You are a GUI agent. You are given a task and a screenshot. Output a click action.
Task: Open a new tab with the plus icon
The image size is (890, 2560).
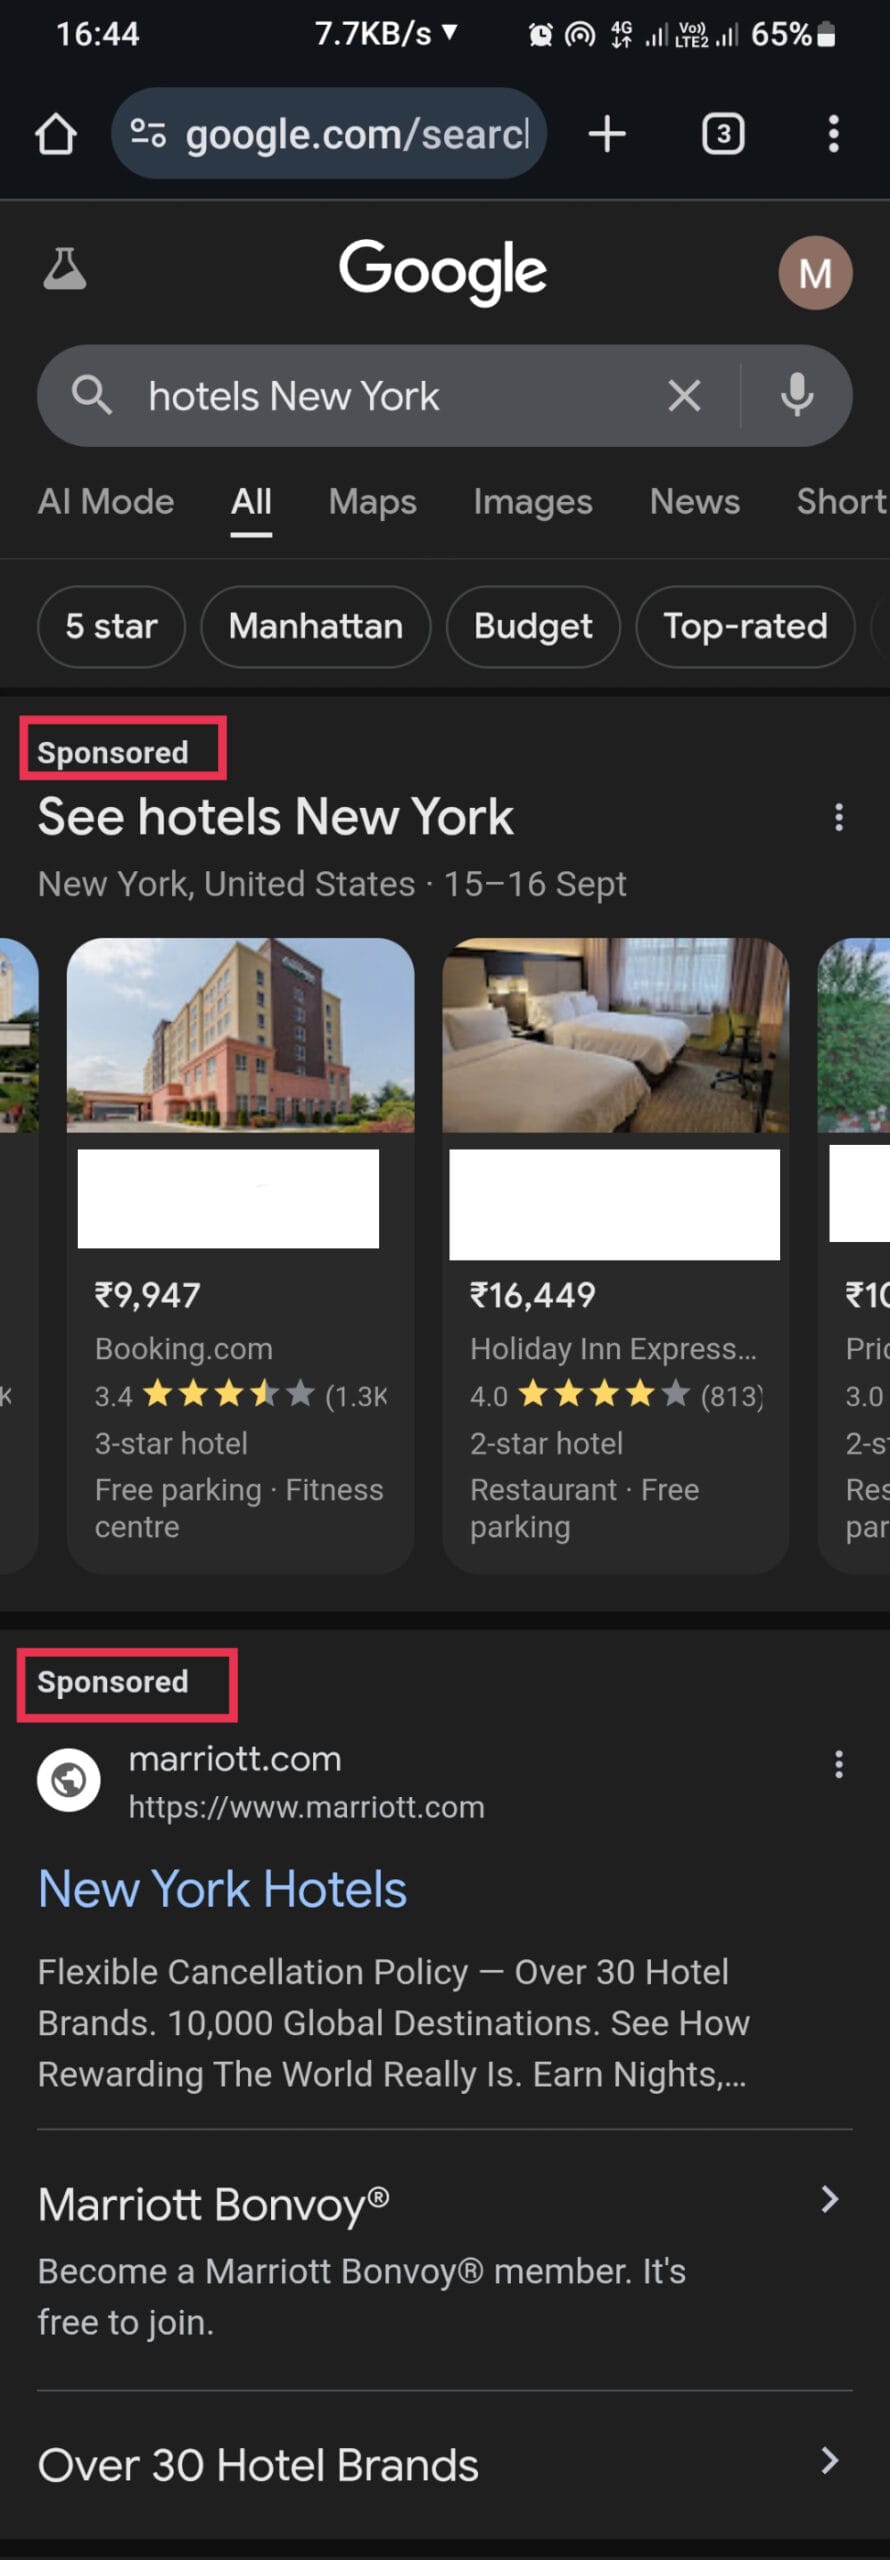607,134
